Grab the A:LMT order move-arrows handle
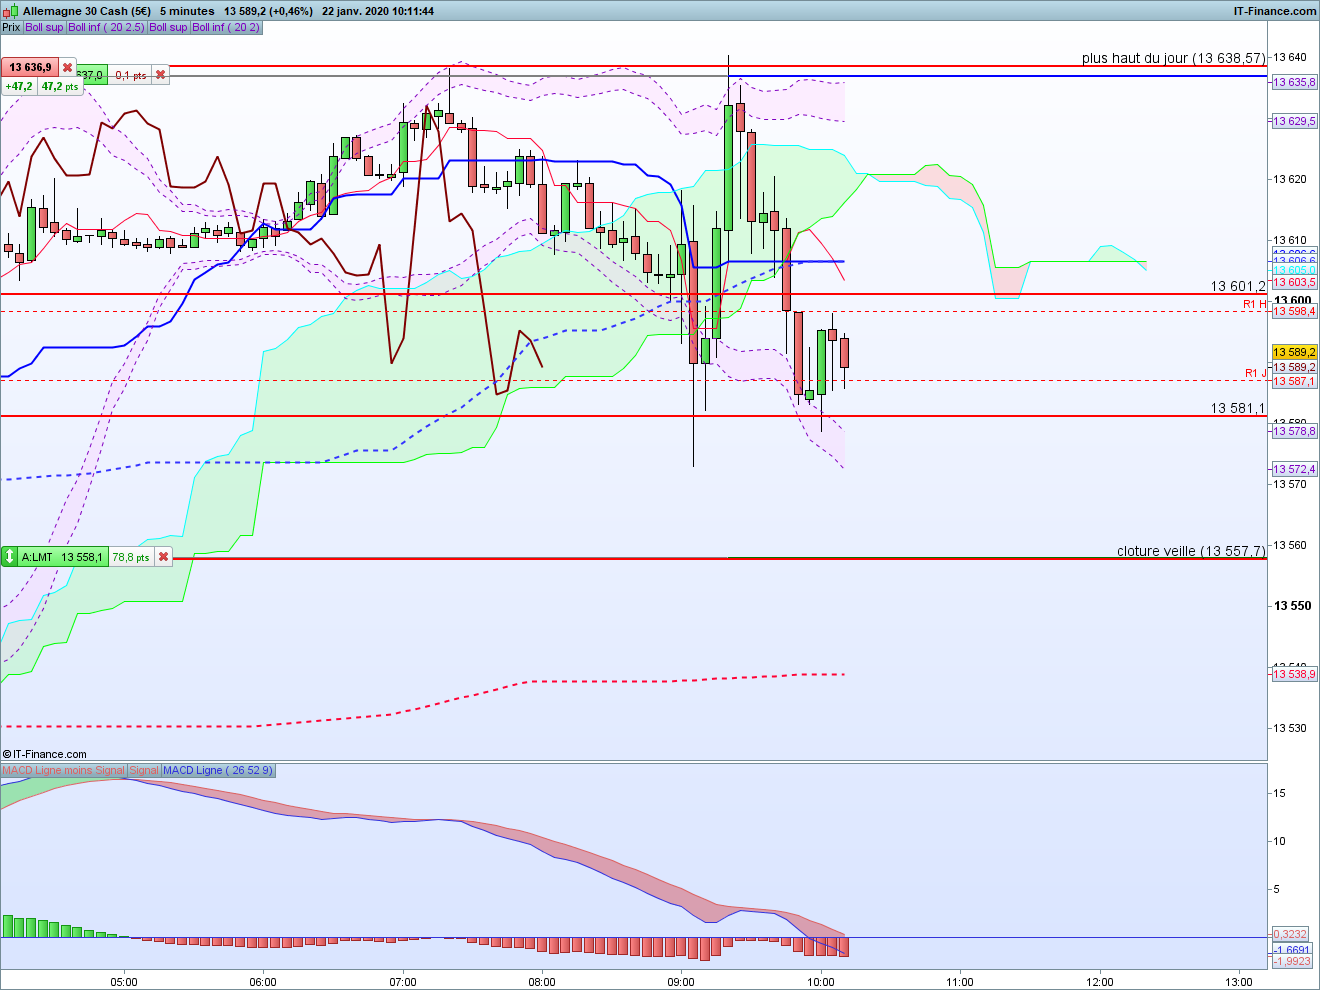This screenshot has width=1320, height=990. [x=9, y=557]
